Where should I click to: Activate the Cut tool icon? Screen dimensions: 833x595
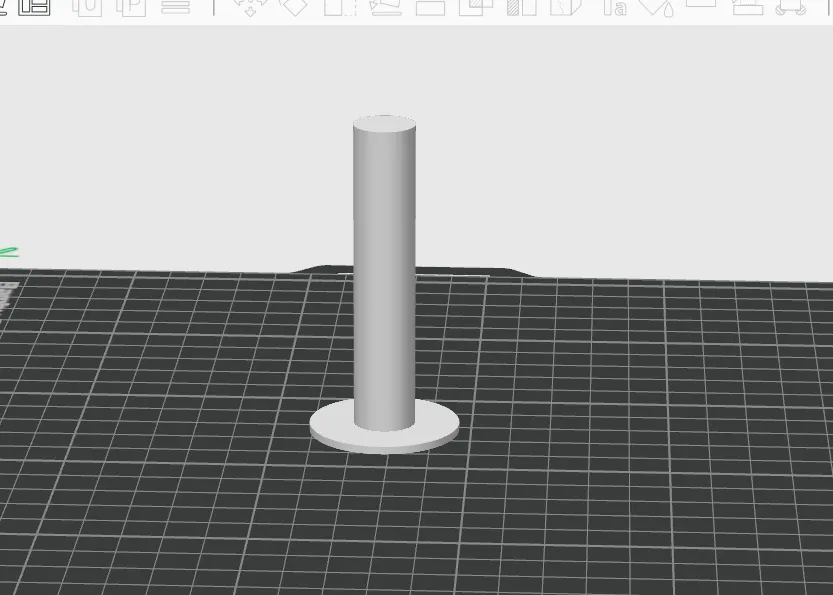click(x=430, y=6)
